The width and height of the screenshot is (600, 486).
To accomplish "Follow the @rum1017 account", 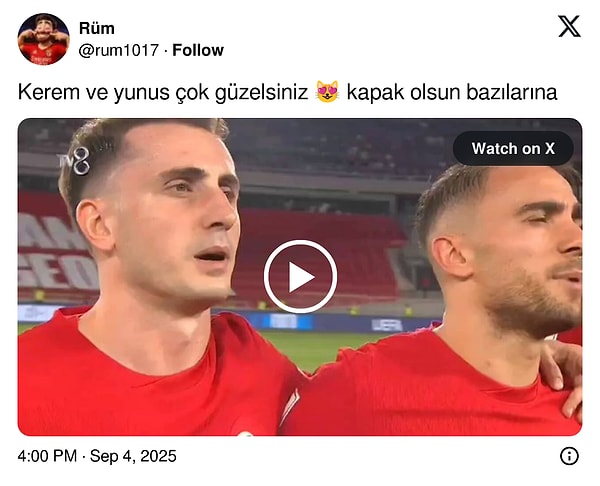I will click(198, 50).
